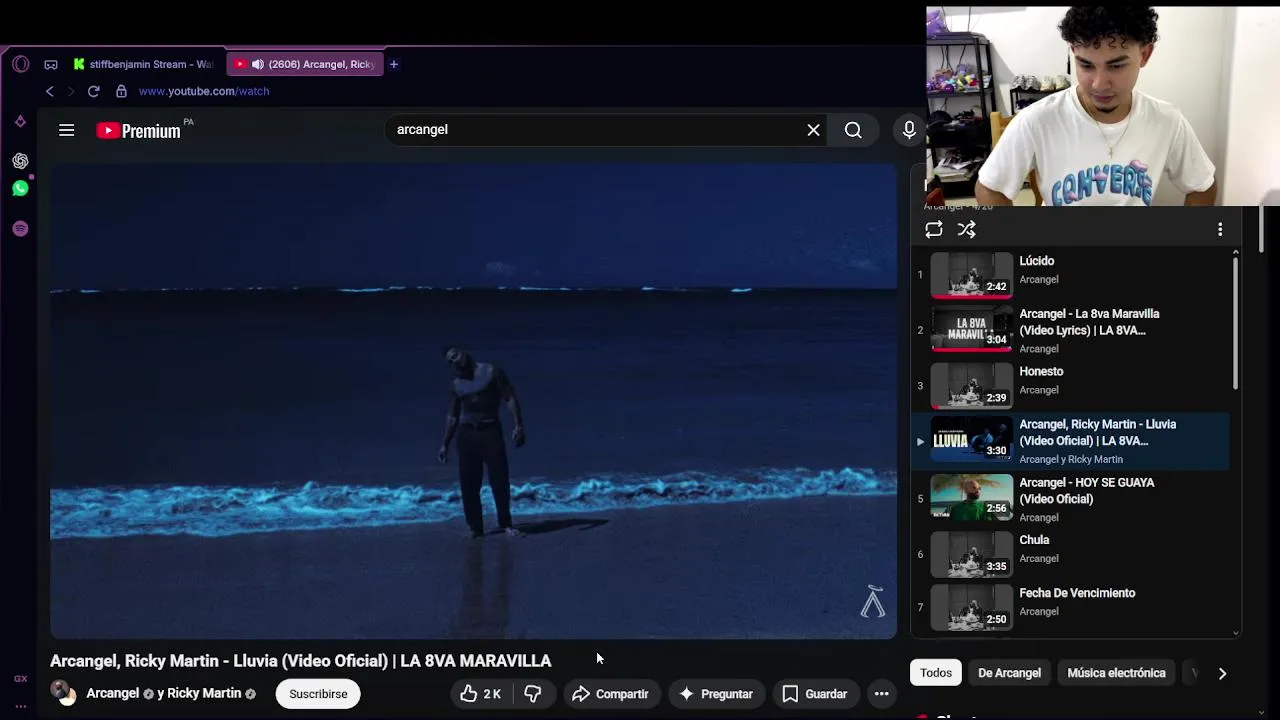The height and width of the screenshot is (720, 1280).
Task: Open GX Corner sidebar icon
Action: point(20,679)
